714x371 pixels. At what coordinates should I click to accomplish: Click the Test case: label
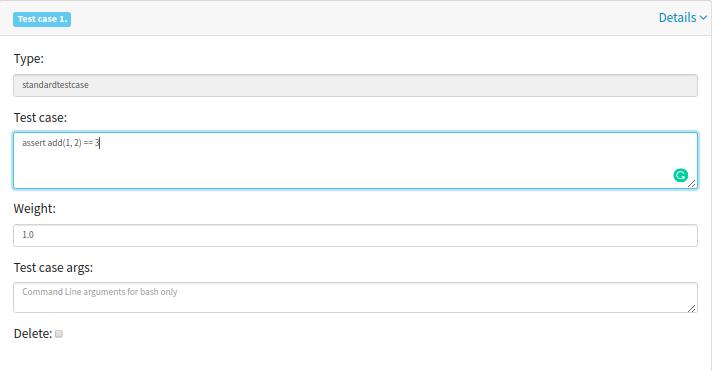click(40, 117)
